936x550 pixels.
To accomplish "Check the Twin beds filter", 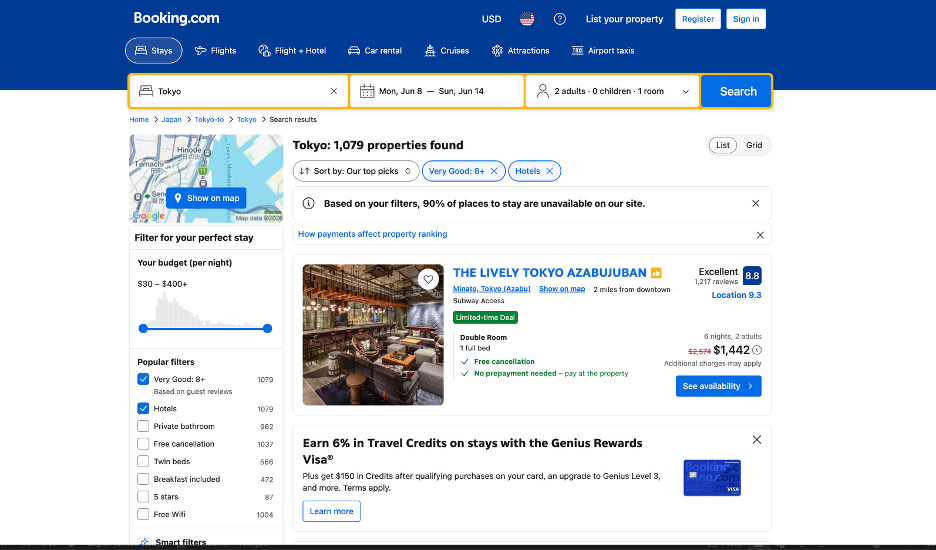I will click(x=143, y=461).
